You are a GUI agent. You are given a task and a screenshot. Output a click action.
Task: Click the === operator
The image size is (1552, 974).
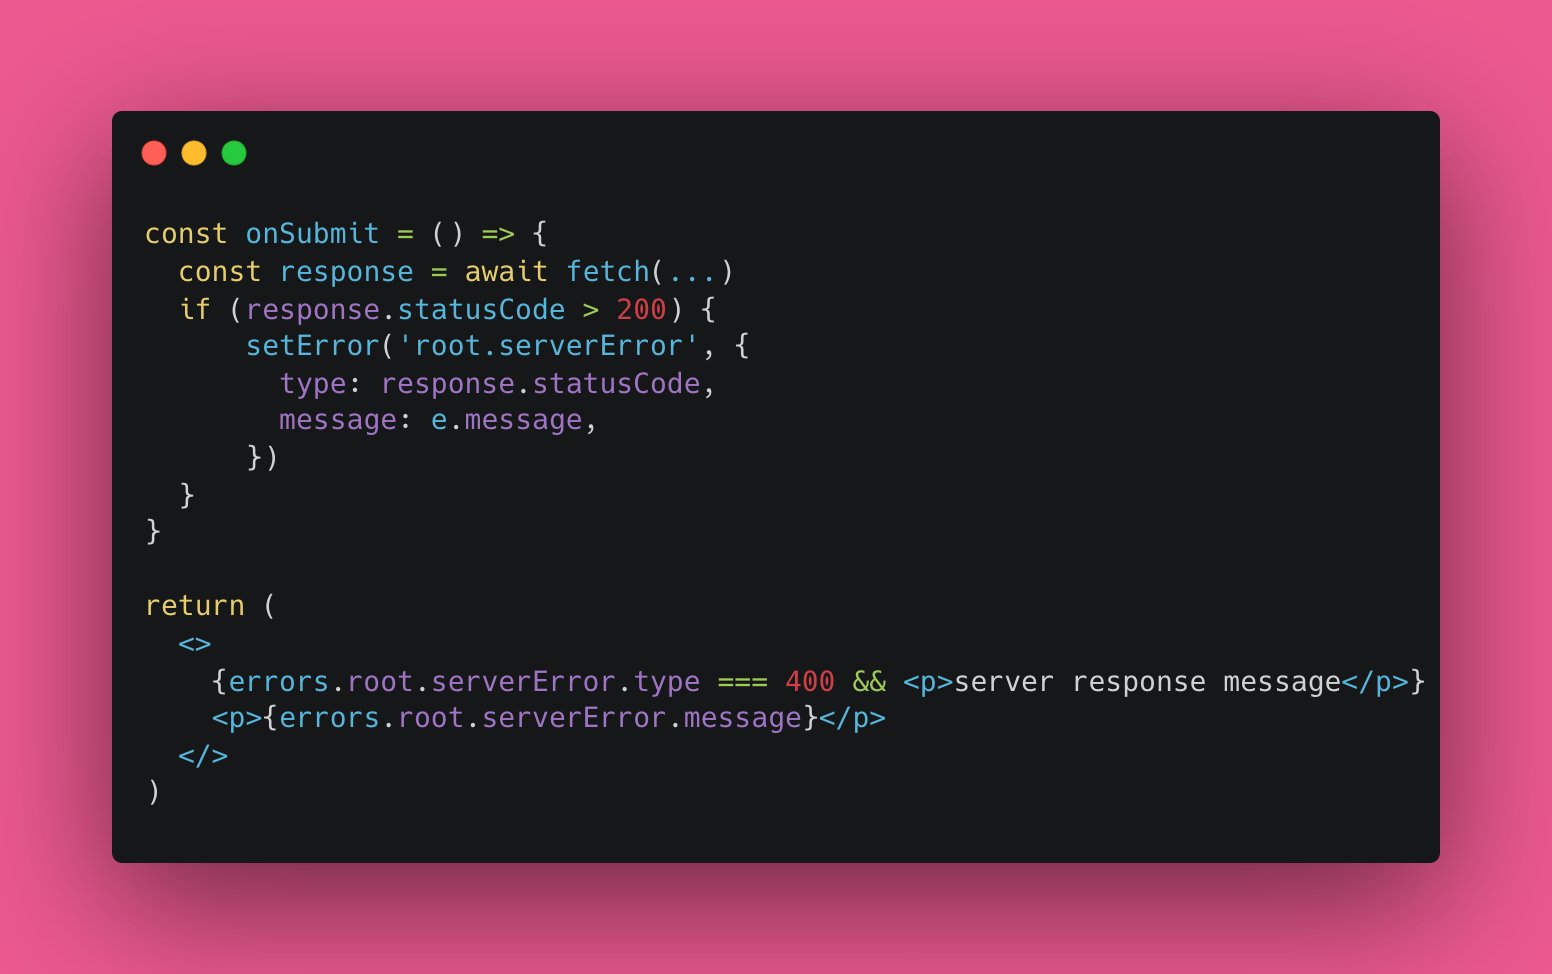(x=742, y=682)
